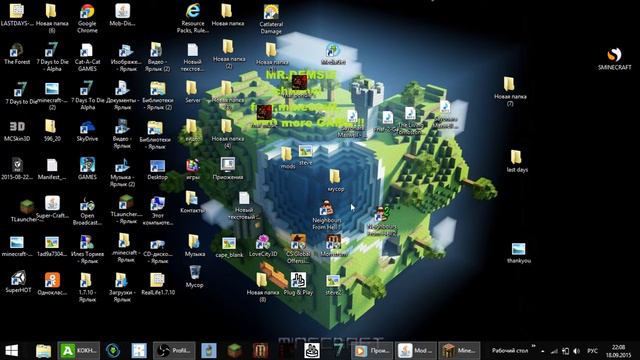Image resolution: width=640 pixels, height=360 pixels.
Task: Open File Explorer from the taskbar
Action: (43, 351)
